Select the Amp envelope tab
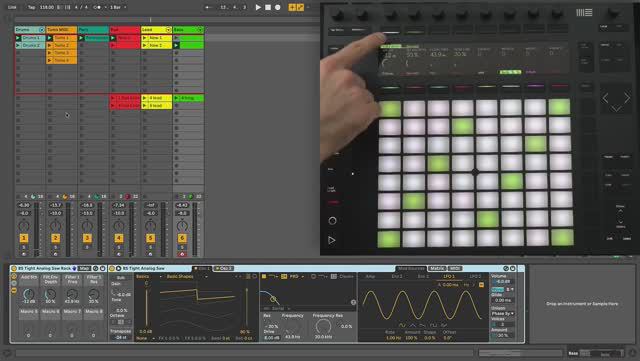This screenshot has height=361, width=640. [x=370, y=276]
